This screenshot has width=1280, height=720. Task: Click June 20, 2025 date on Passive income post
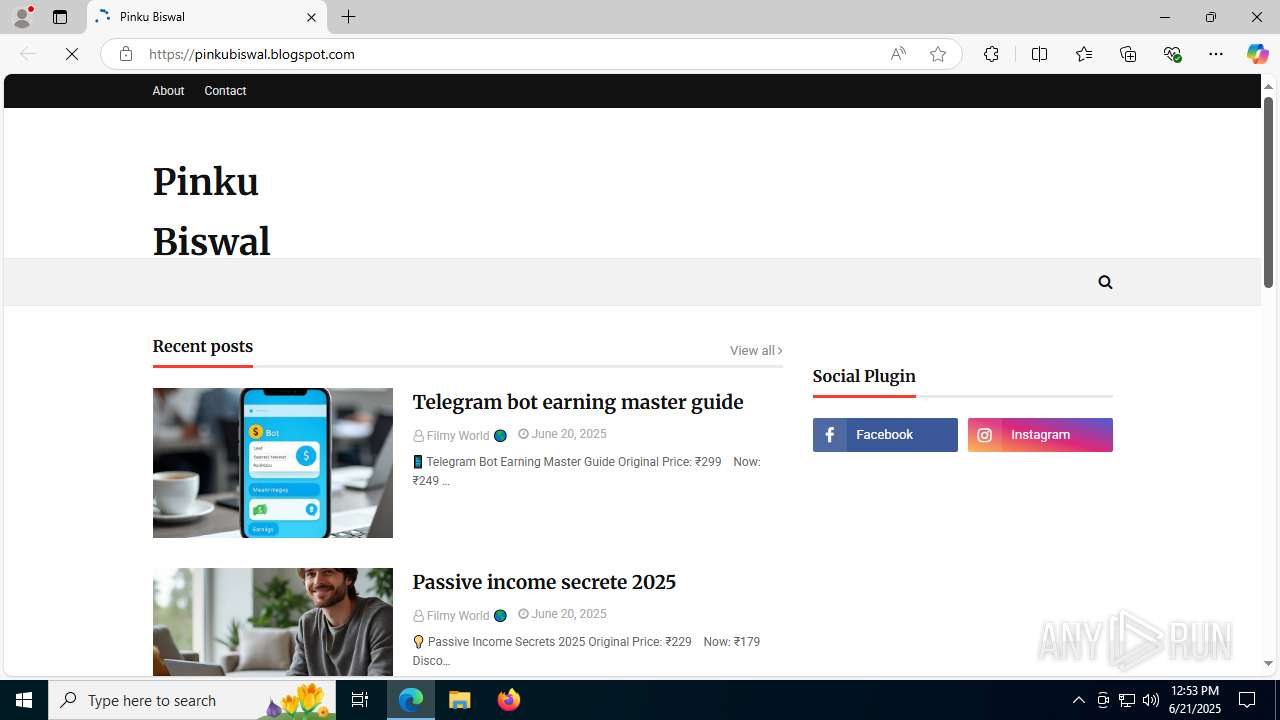pyautogui.click(x=562, y=614)
